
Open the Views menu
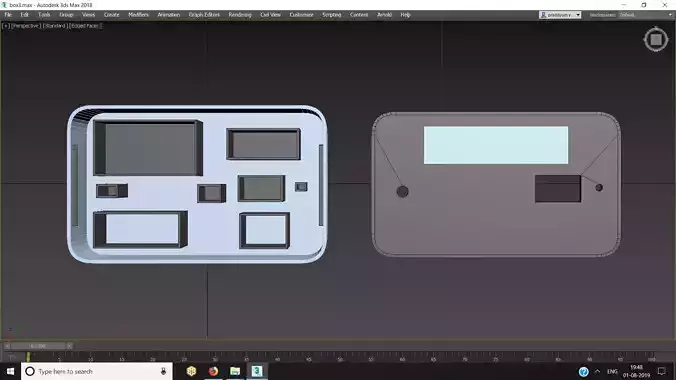tap(88, 15)
